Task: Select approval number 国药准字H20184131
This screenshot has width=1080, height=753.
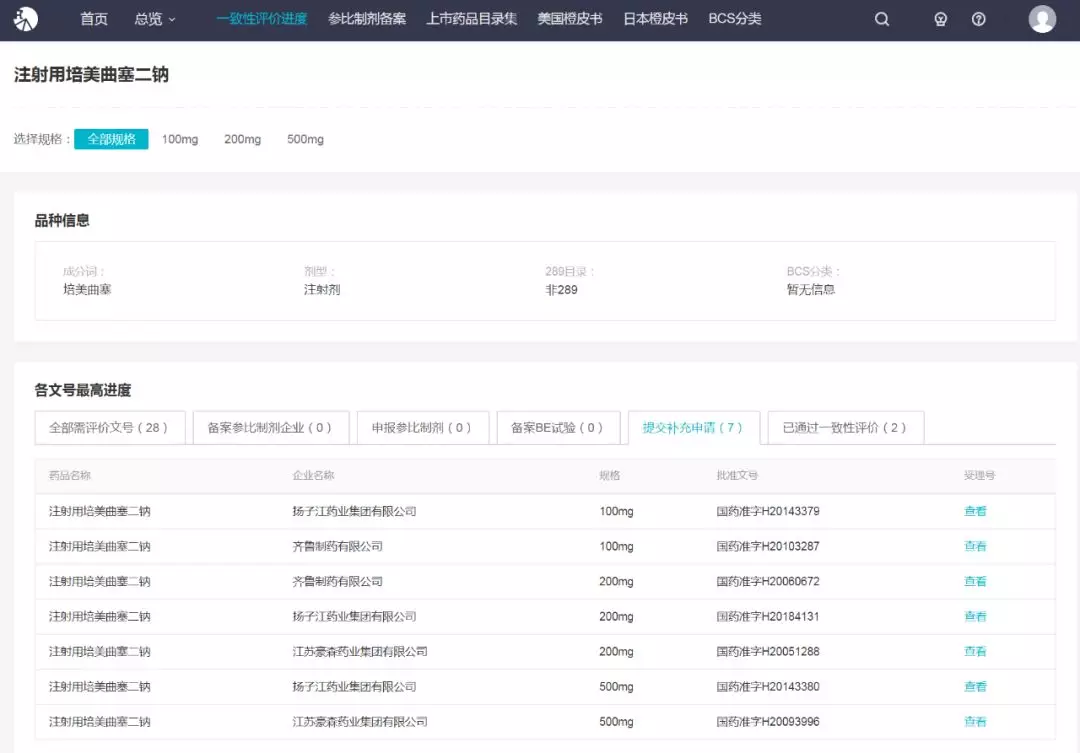Action: (x=768, y=617)
